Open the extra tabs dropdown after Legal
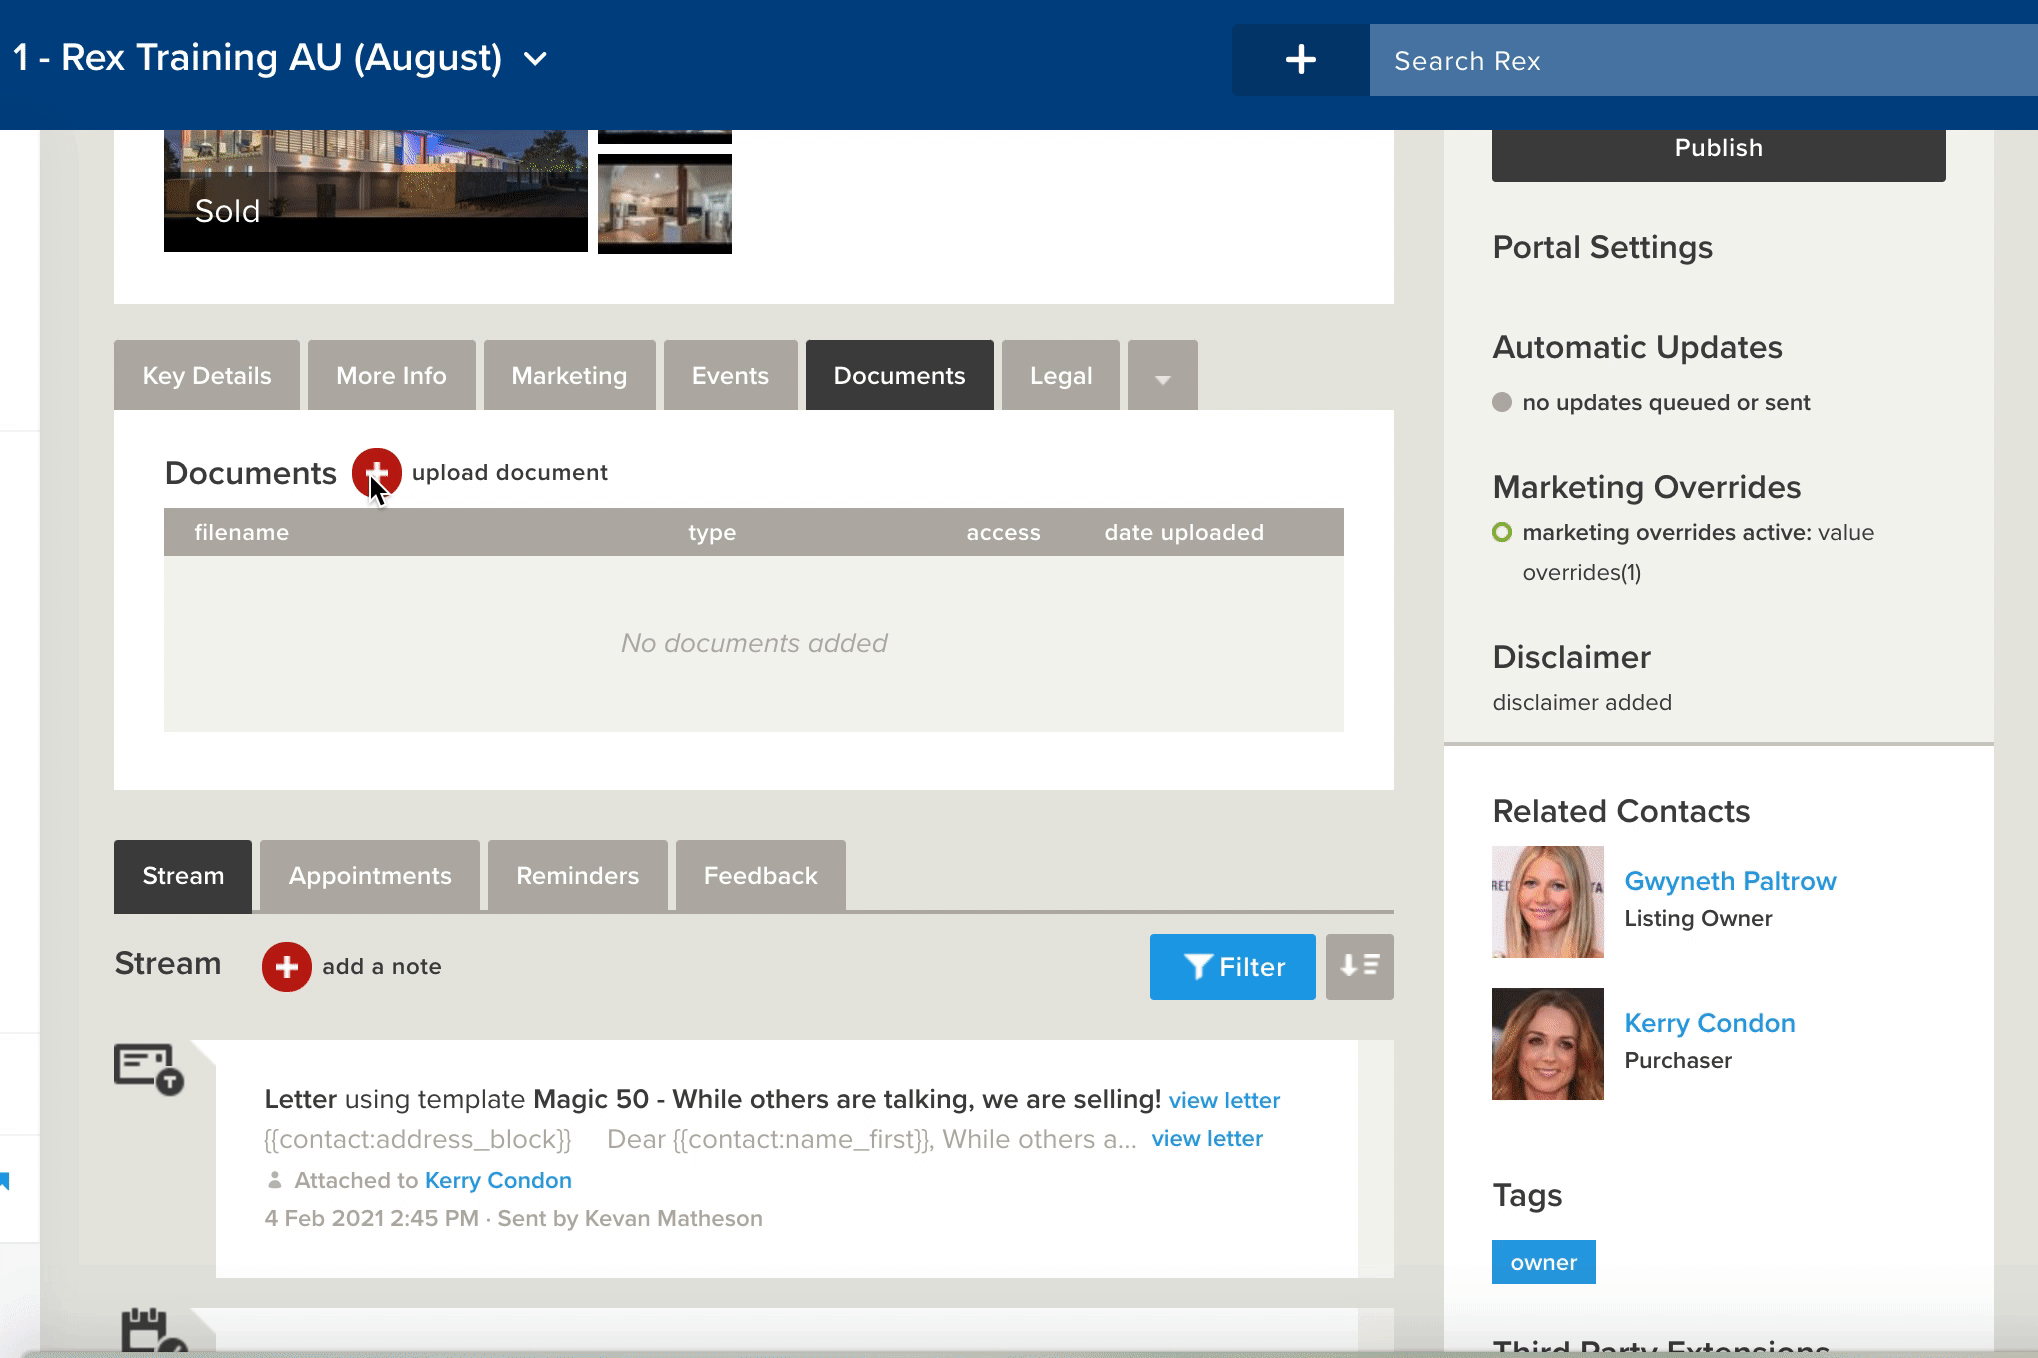This screenshot has width=2038, height=1358. click(x=1163, y=376)
